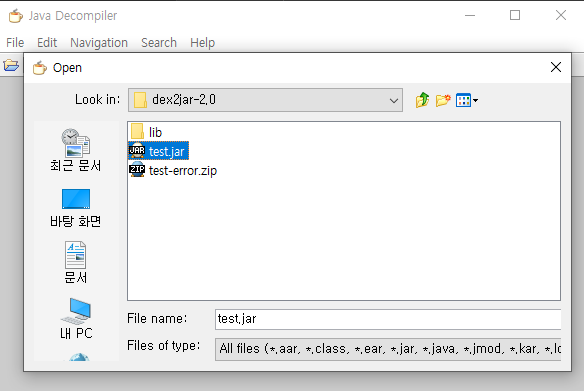Click the ZIP icon next to test-error.zip
The width and height of the screenshot is (584, 391).
pyautogui.click(x=137, y=170)
